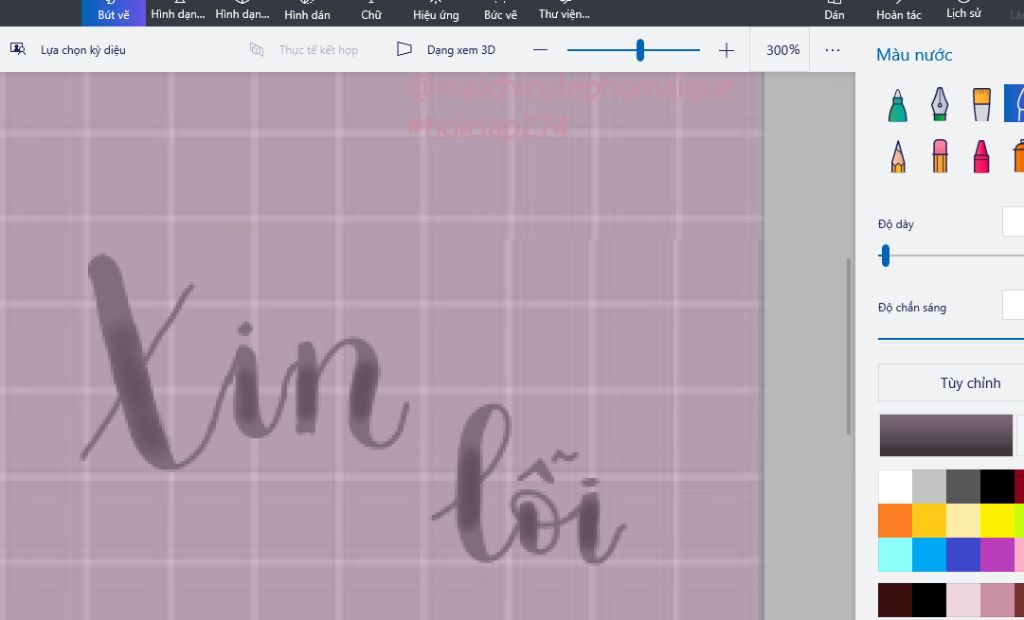Click the Thực tế kết hợp label
Screen dimensions: 1024x620
point(318,50)
